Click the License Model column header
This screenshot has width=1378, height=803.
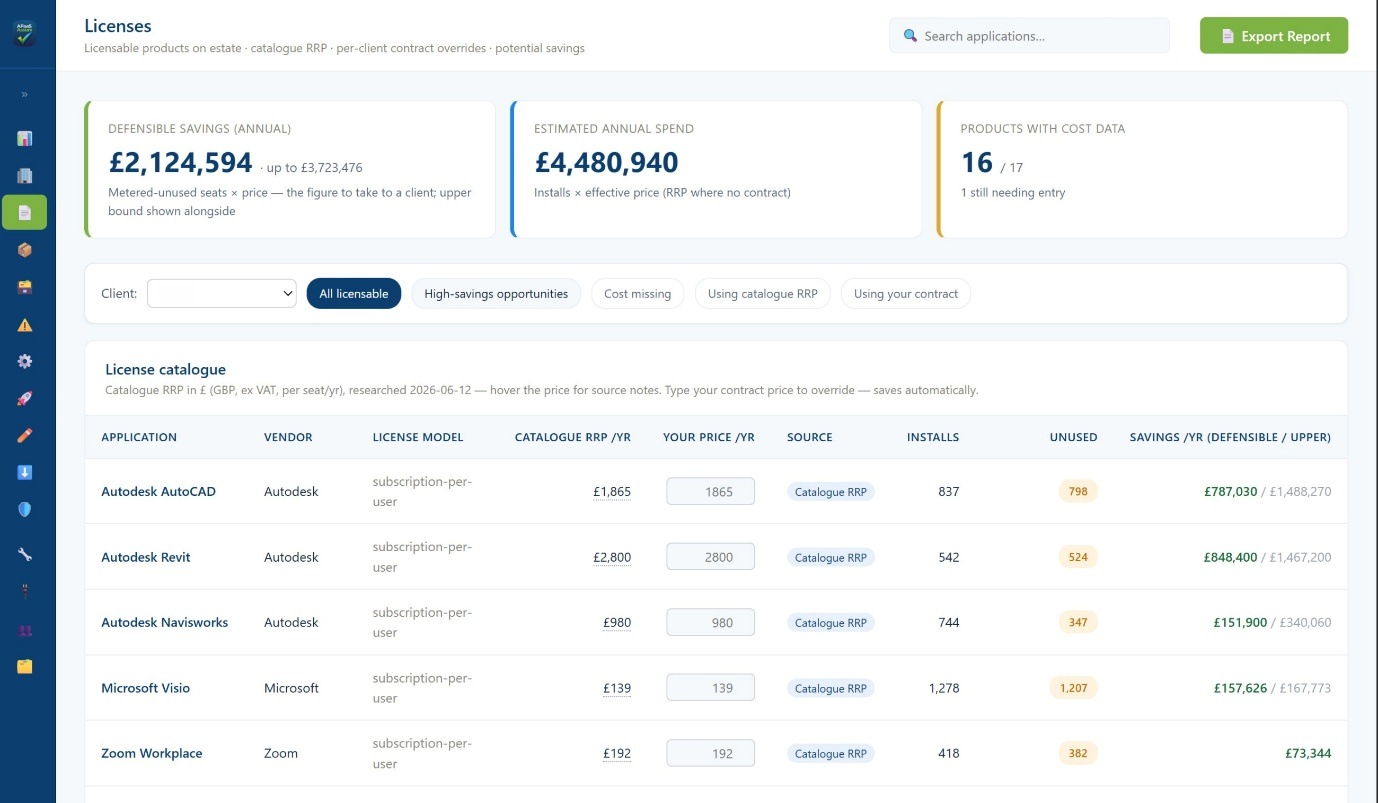[418, 437]
